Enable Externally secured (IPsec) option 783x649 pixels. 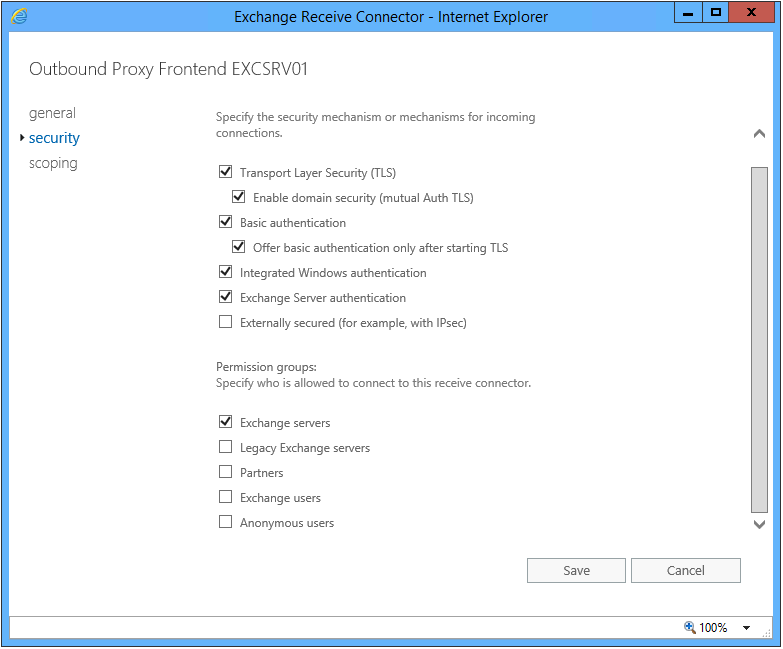(226, 322)
